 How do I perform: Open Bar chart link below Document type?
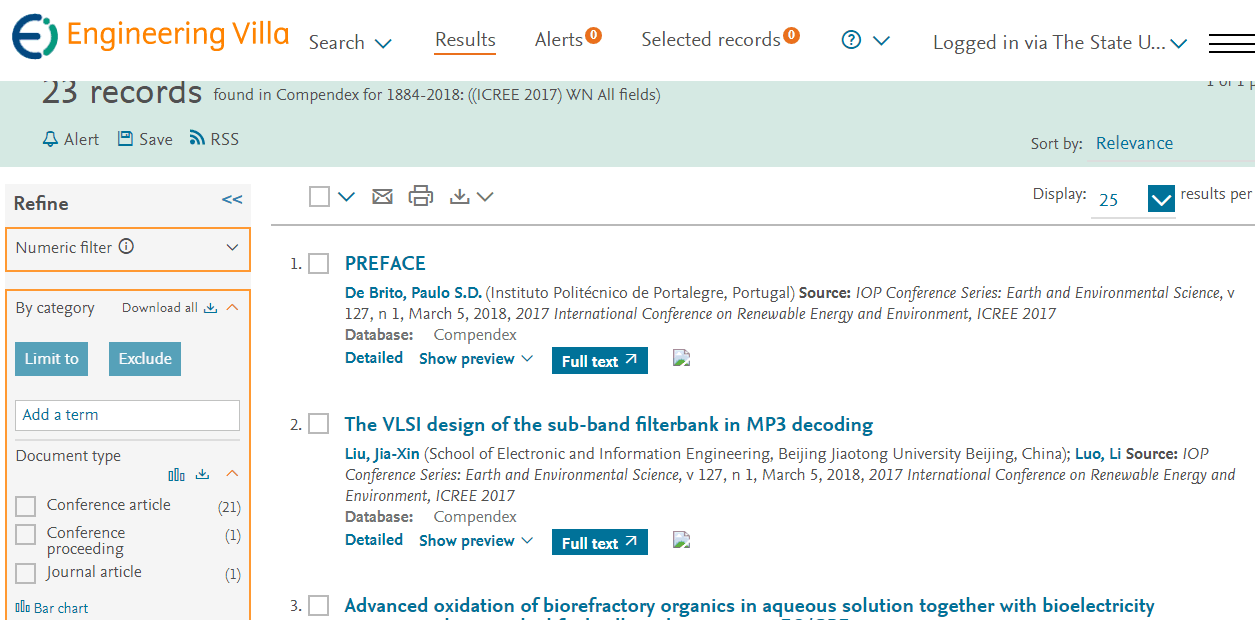tap(52, 608)
